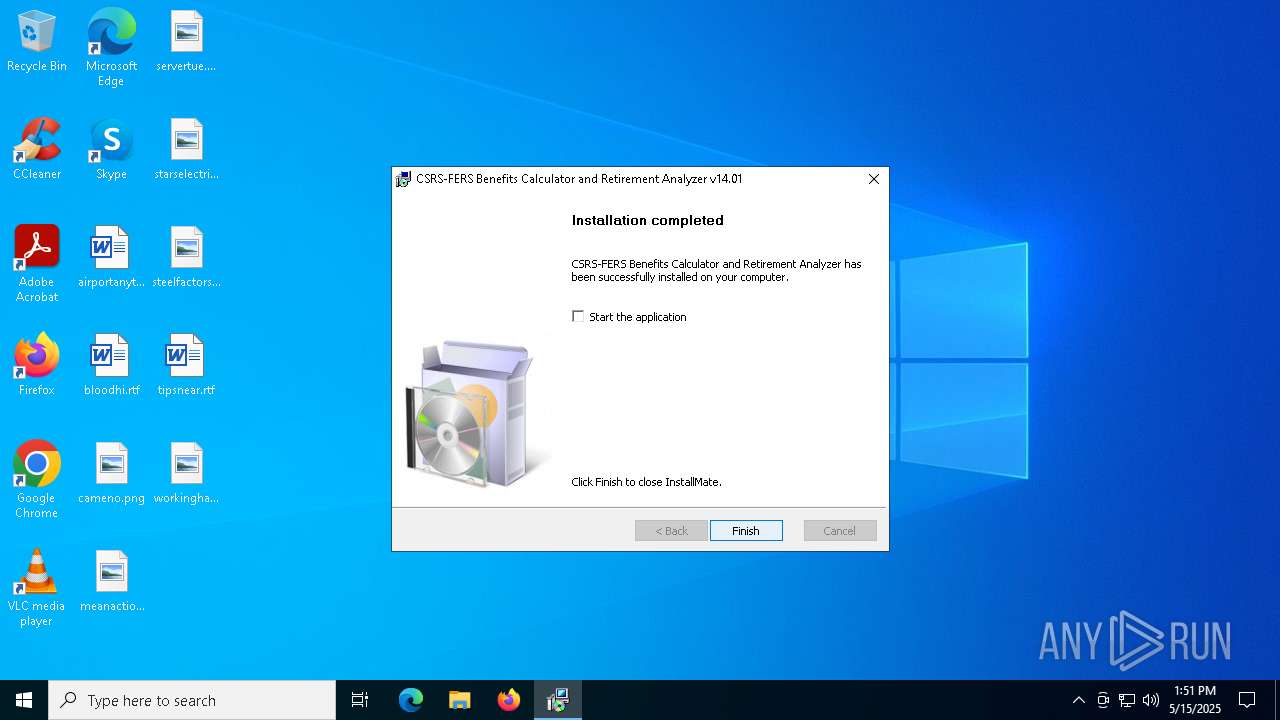Viewport: 1280px width, 720px height.
Task: Select the meanactio file icon
Action: 111,582
